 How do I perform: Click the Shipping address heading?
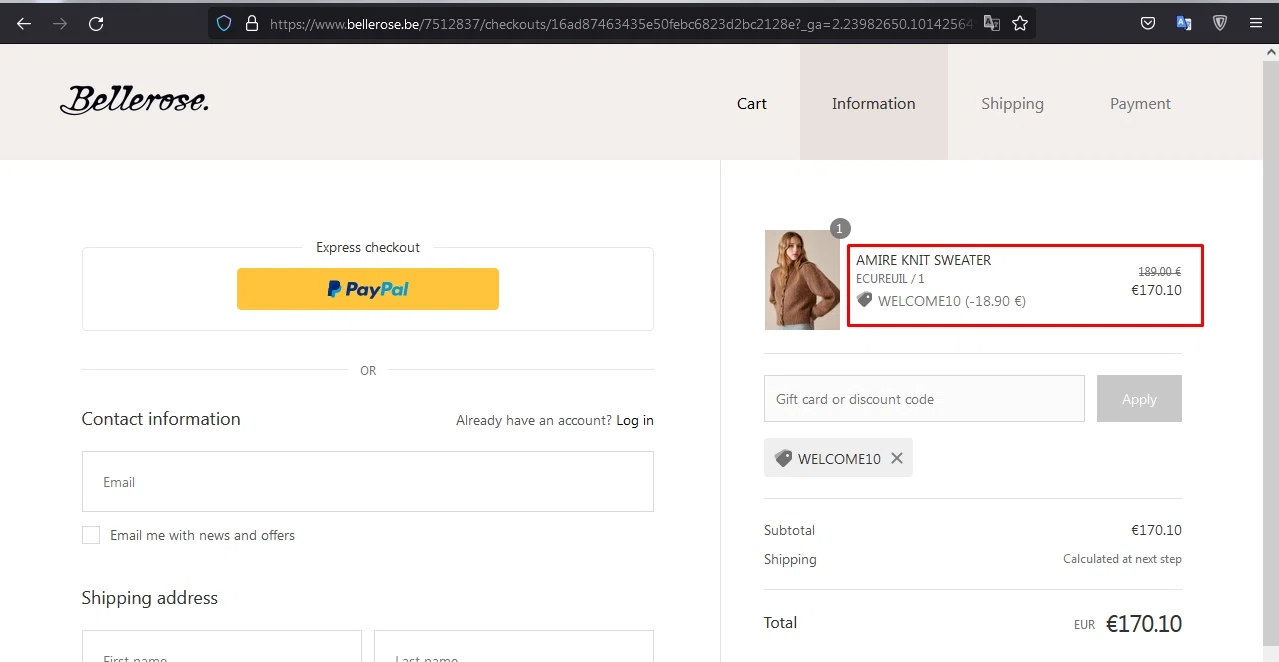(x=150, y=598)
